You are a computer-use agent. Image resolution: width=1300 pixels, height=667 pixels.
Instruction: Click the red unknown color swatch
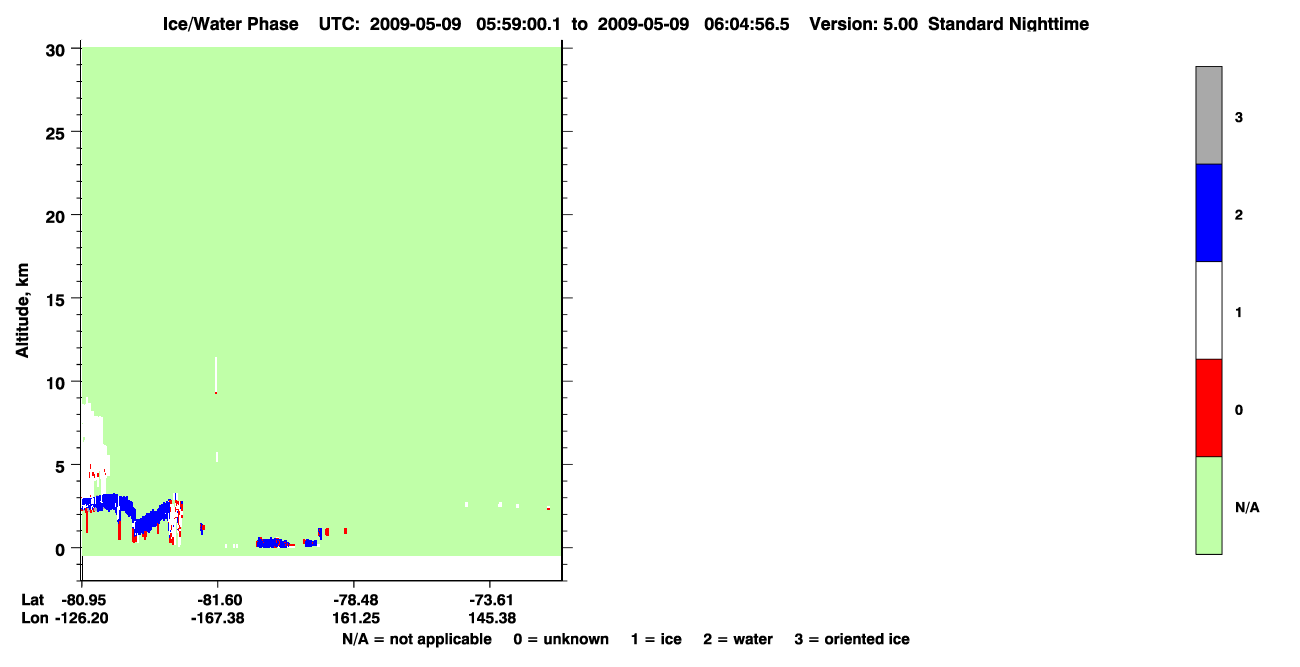tap(1208, 408)
